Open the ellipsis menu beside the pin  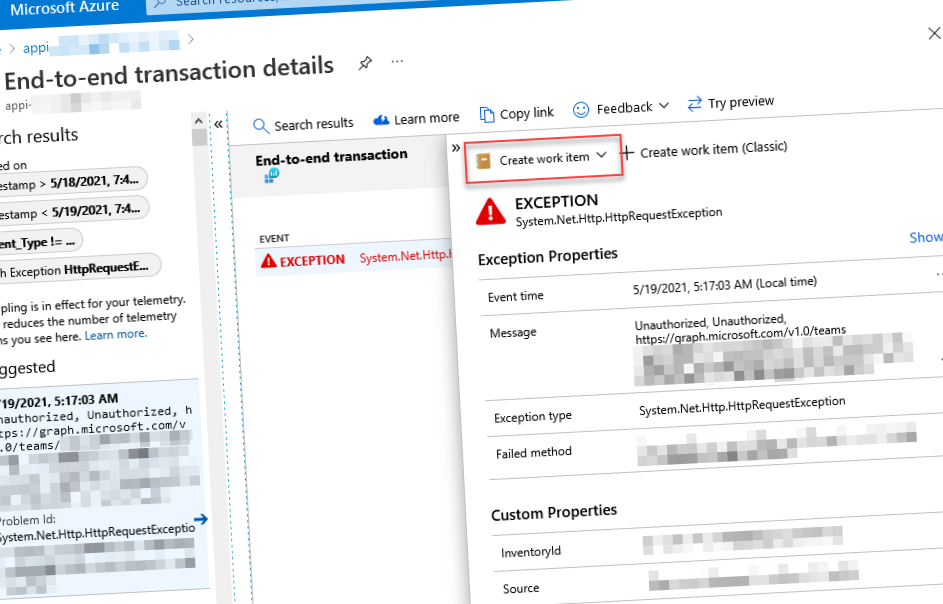click(397, 61)
